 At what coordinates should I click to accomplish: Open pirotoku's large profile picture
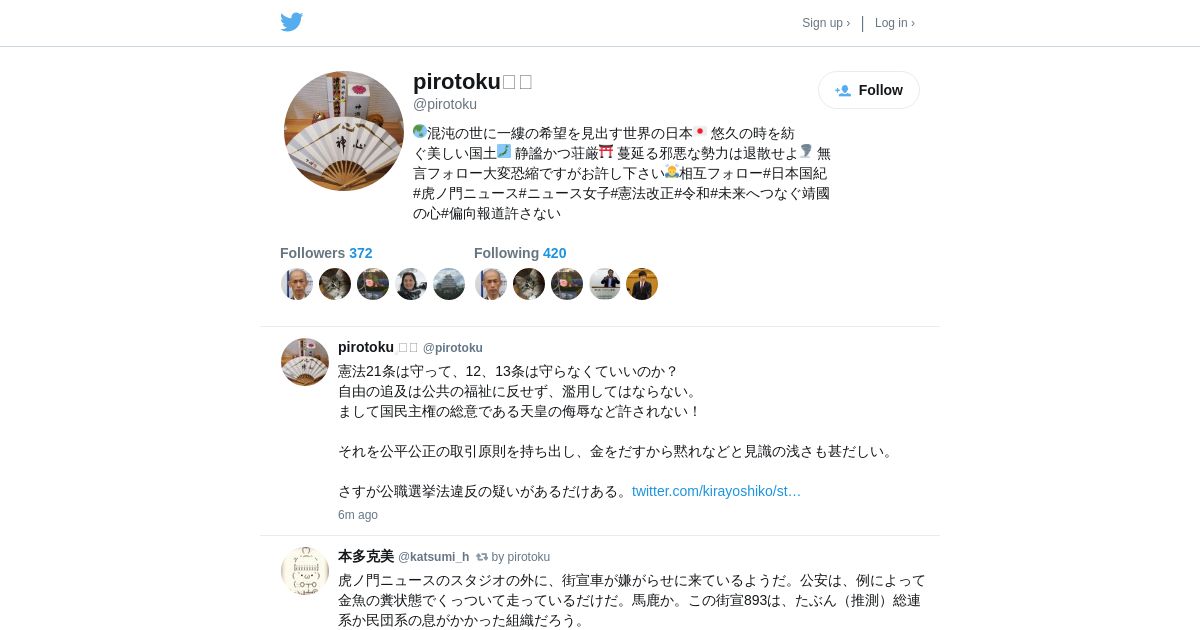tap(344, 131)
